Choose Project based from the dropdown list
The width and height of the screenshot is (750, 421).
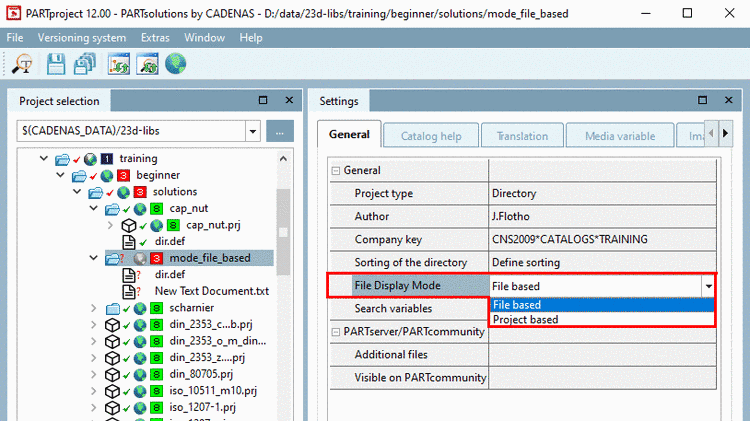pos(602,319)
